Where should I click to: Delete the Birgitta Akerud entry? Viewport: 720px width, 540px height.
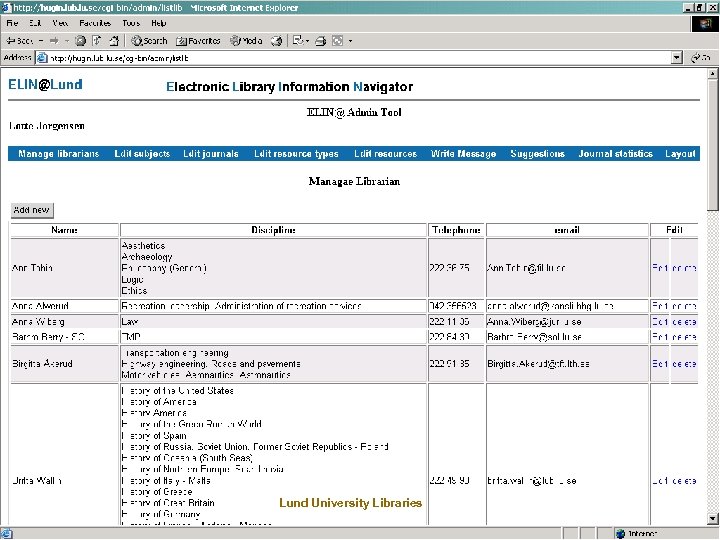tap(684, 364)
